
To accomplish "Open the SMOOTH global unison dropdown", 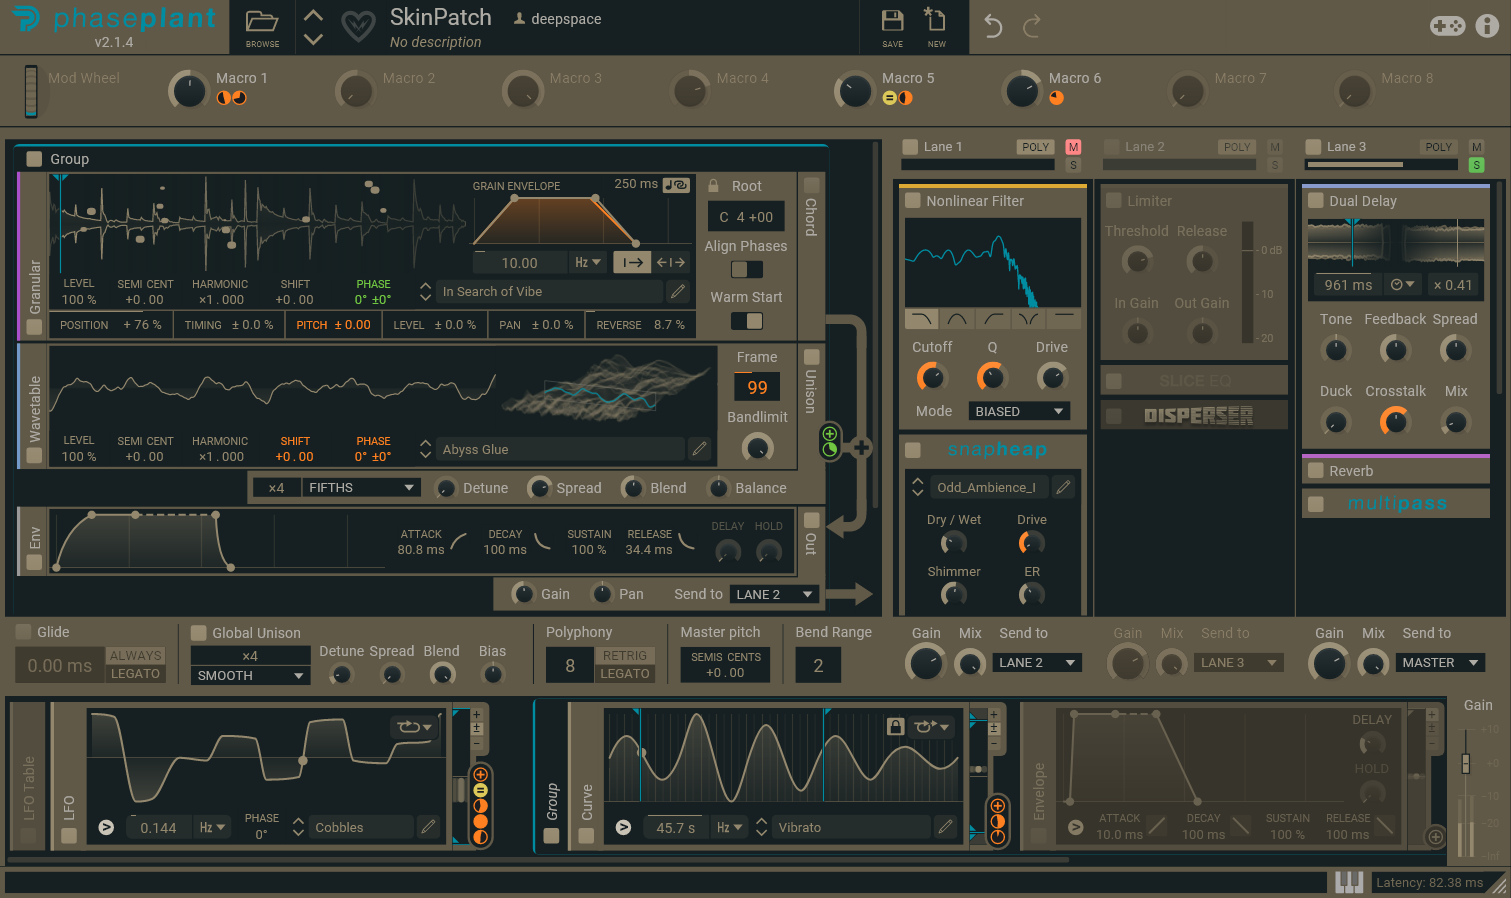I will click(x=250, y=676).
